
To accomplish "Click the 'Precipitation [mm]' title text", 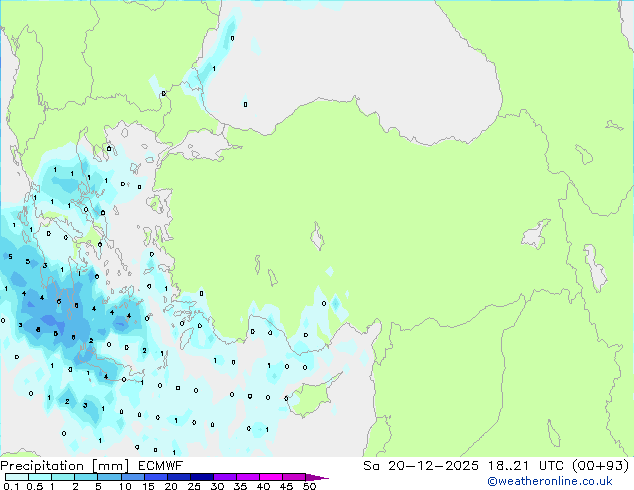I will click(x=65, y=466).
